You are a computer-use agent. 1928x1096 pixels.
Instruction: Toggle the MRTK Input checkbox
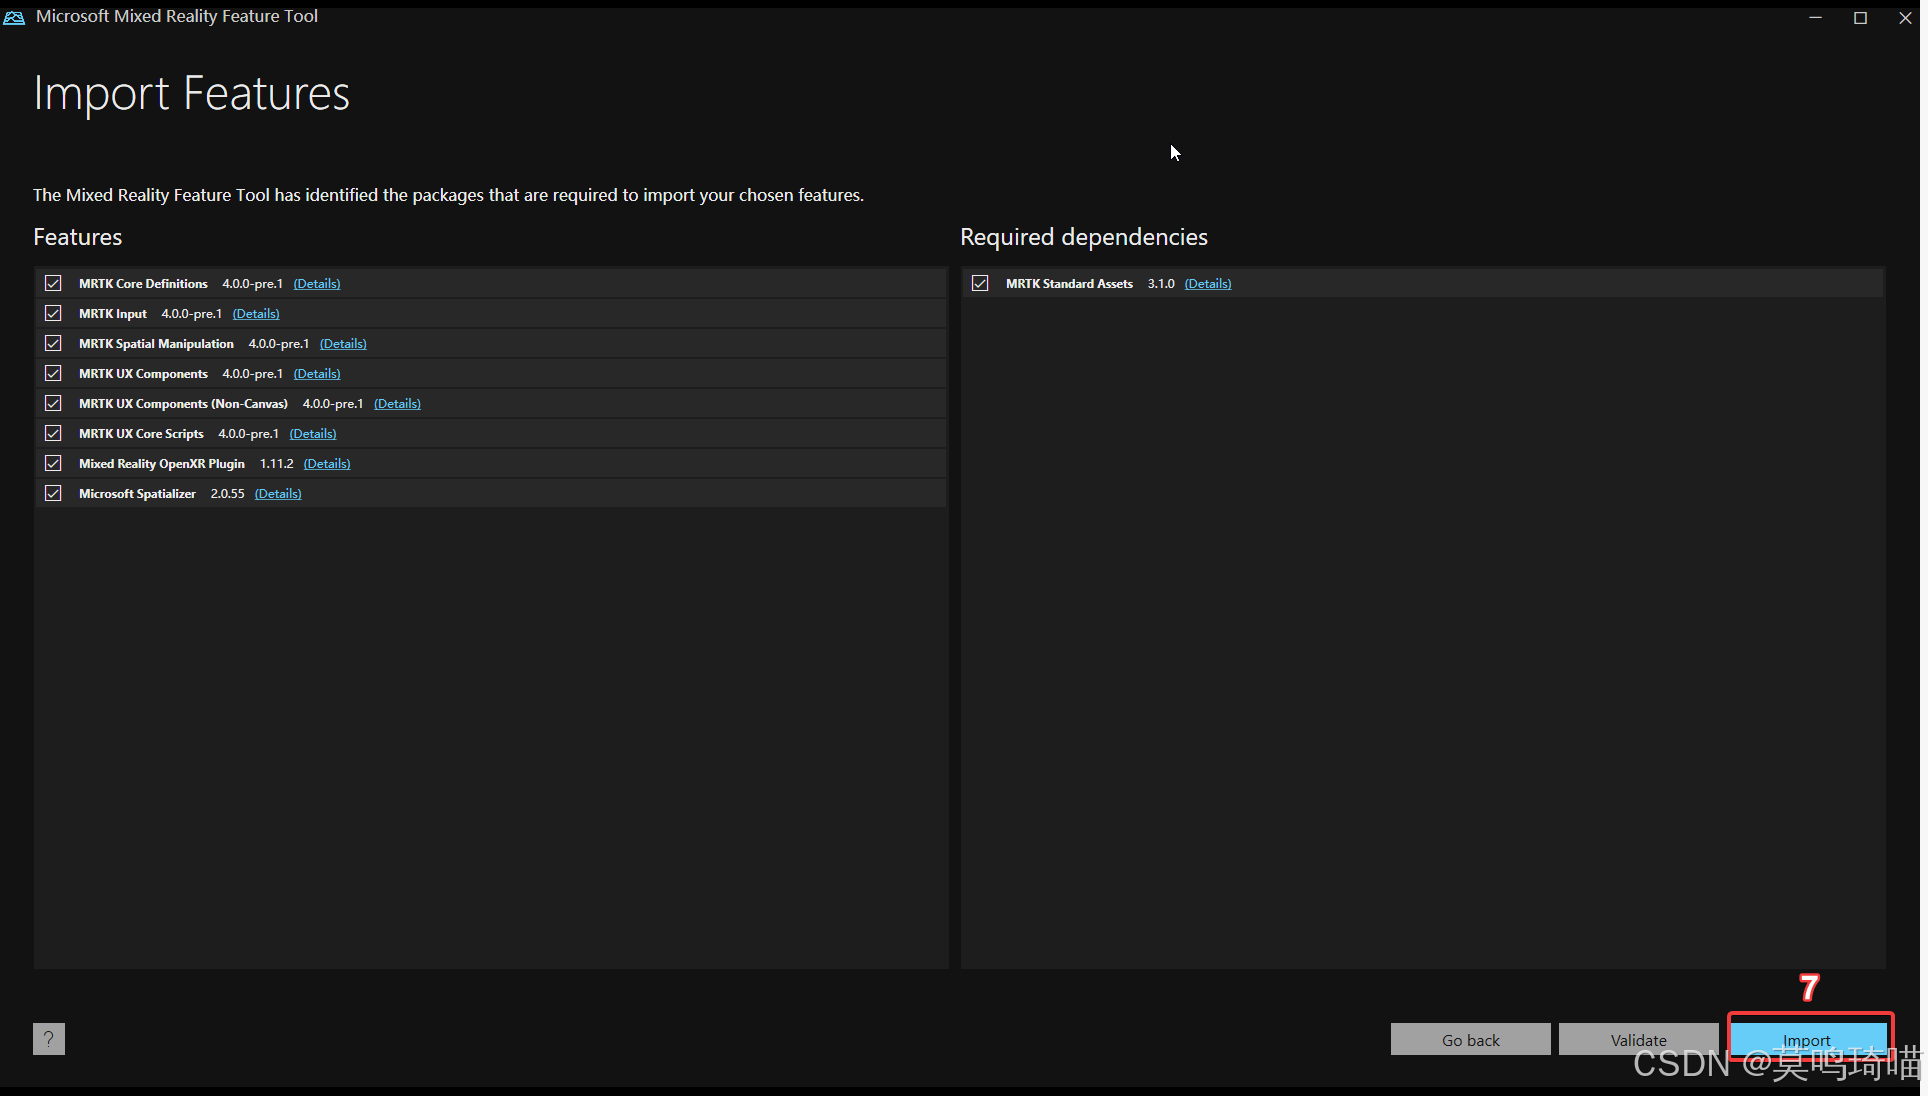53,314
